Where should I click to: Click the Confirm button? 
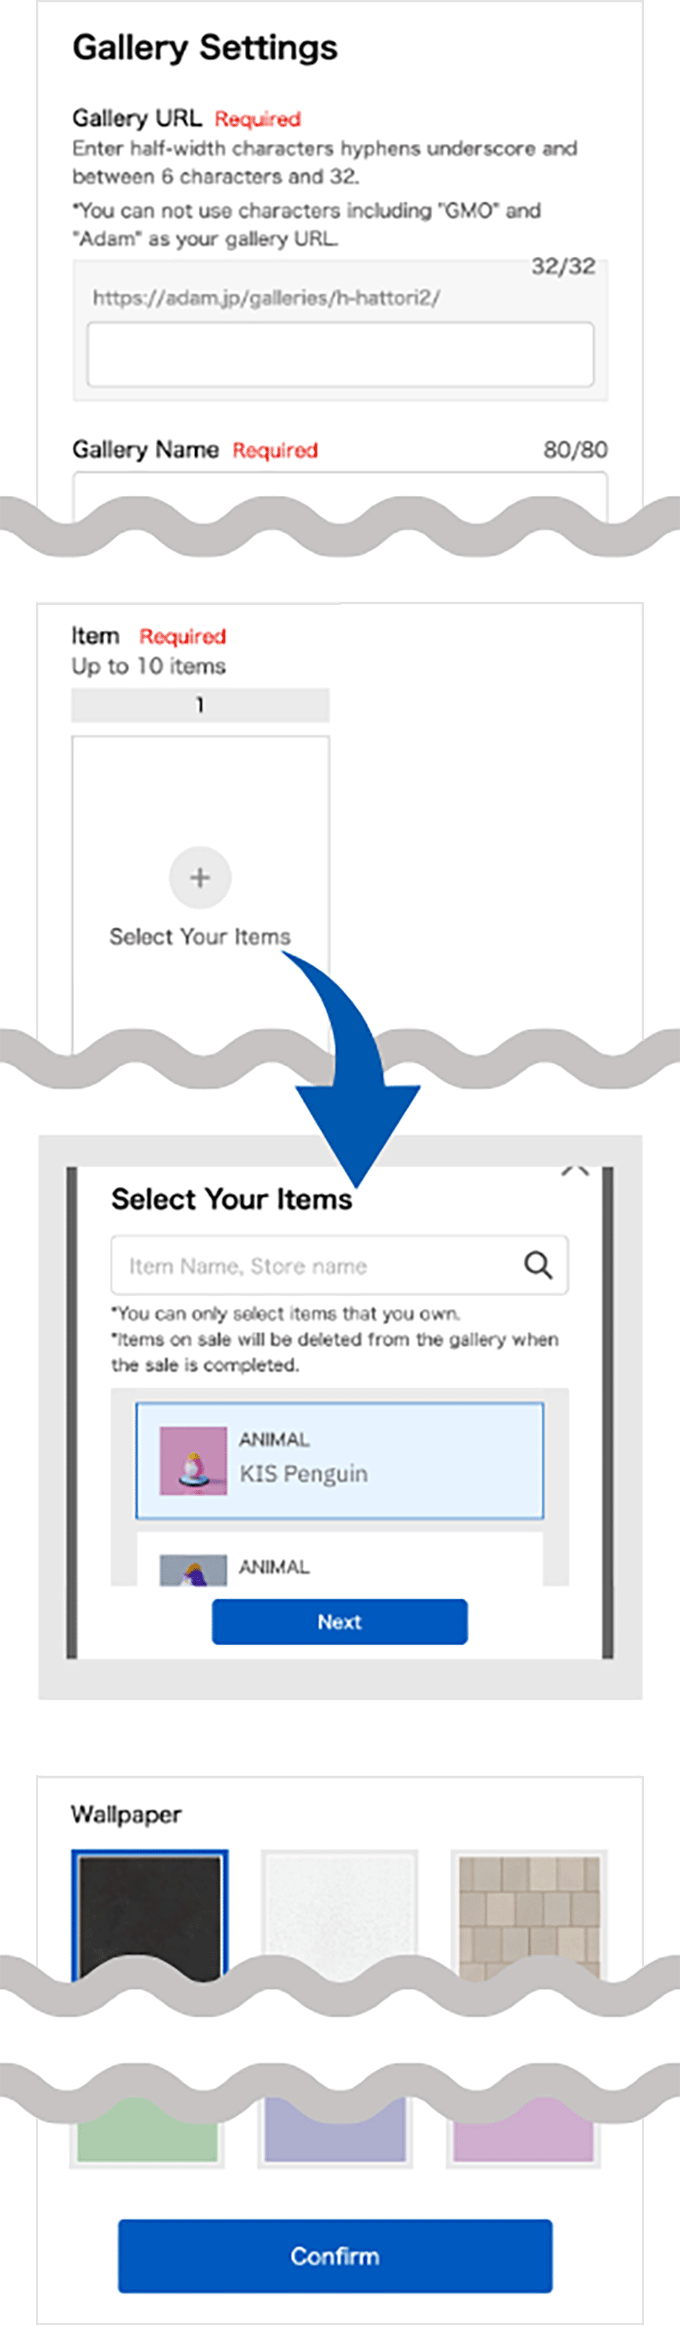(x=335, y=2255)
